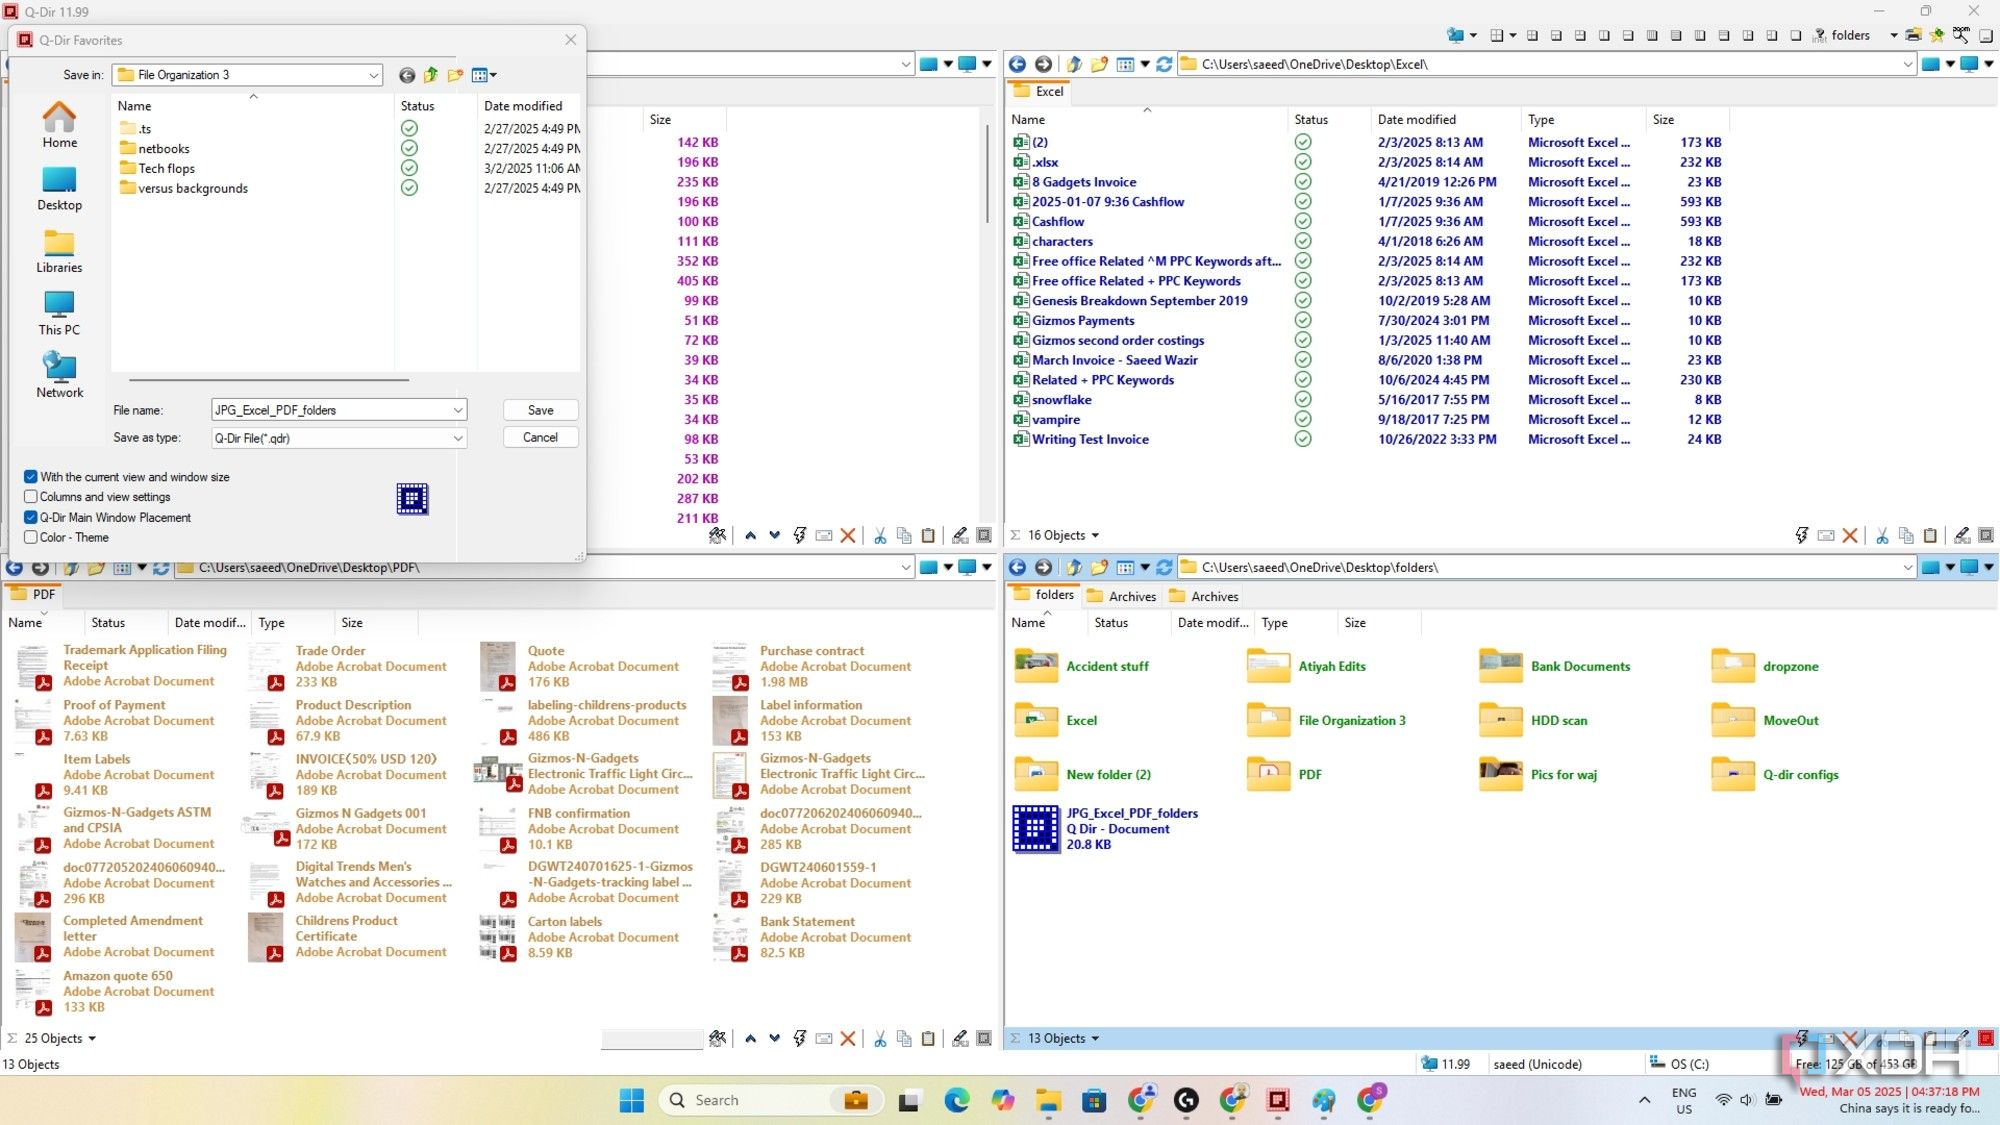Viewport: 2000px width, 1125px height.
Task: Click the Cancel button in the dialog
Action: (x=540, y=437)
